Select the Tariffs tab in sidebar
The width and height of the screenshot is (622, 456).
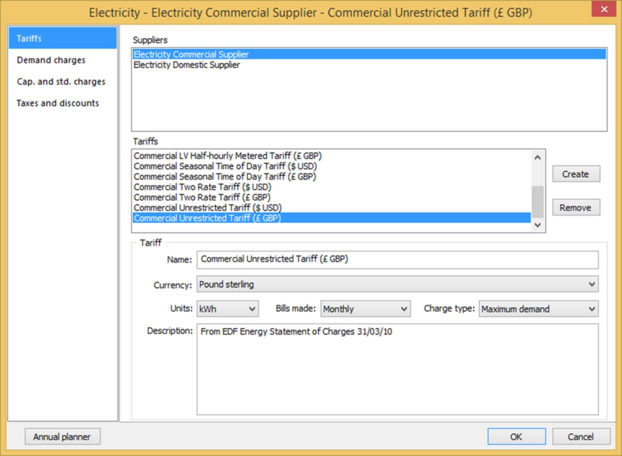pos(62,39)
